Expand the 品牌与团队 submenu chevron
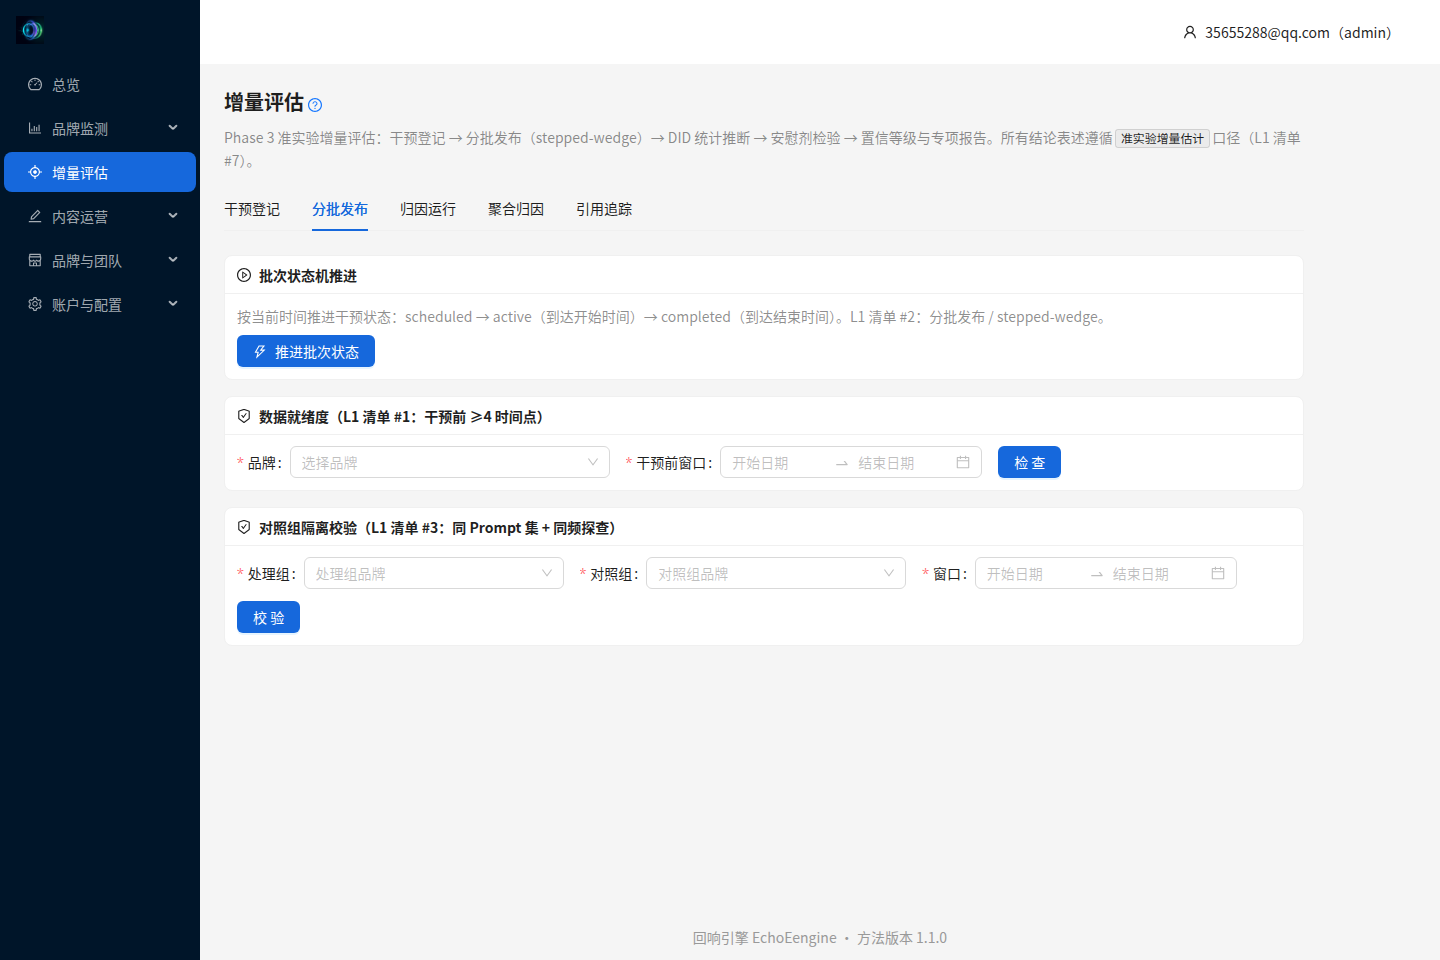 (x=173, y=260)
